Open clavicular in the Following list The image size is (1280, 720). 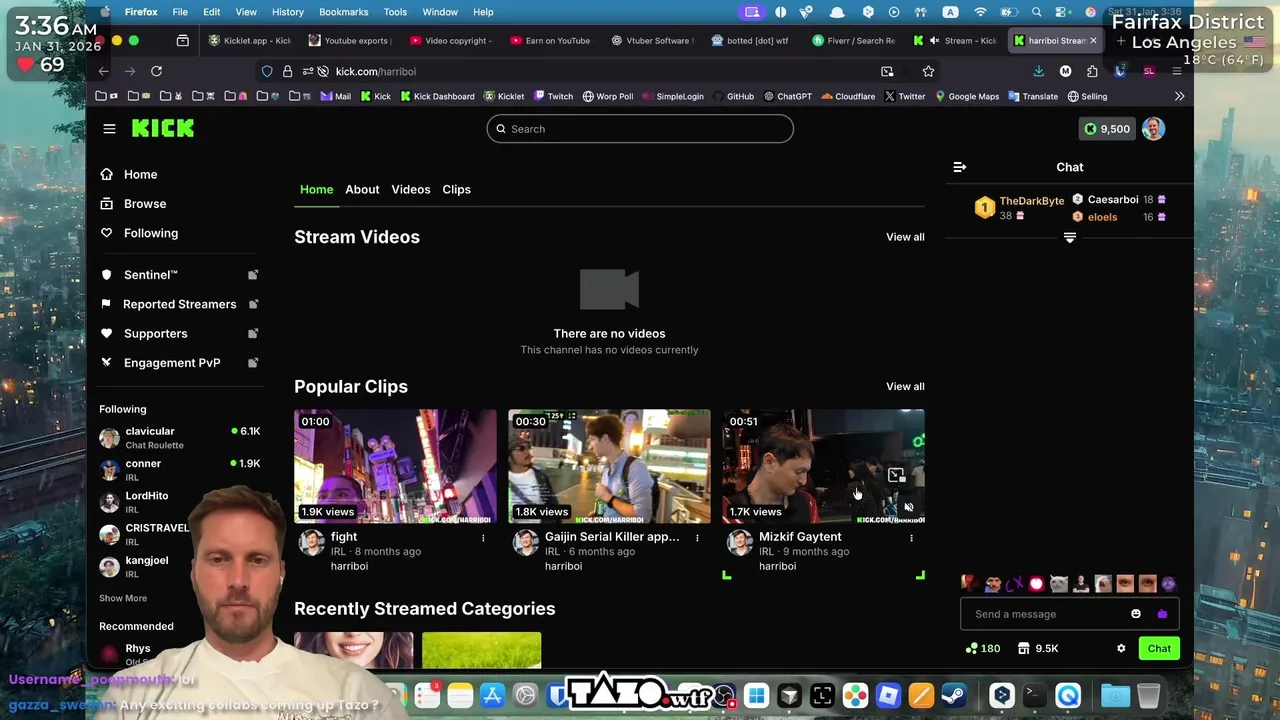pyautogui.click(x=180, y=437)
